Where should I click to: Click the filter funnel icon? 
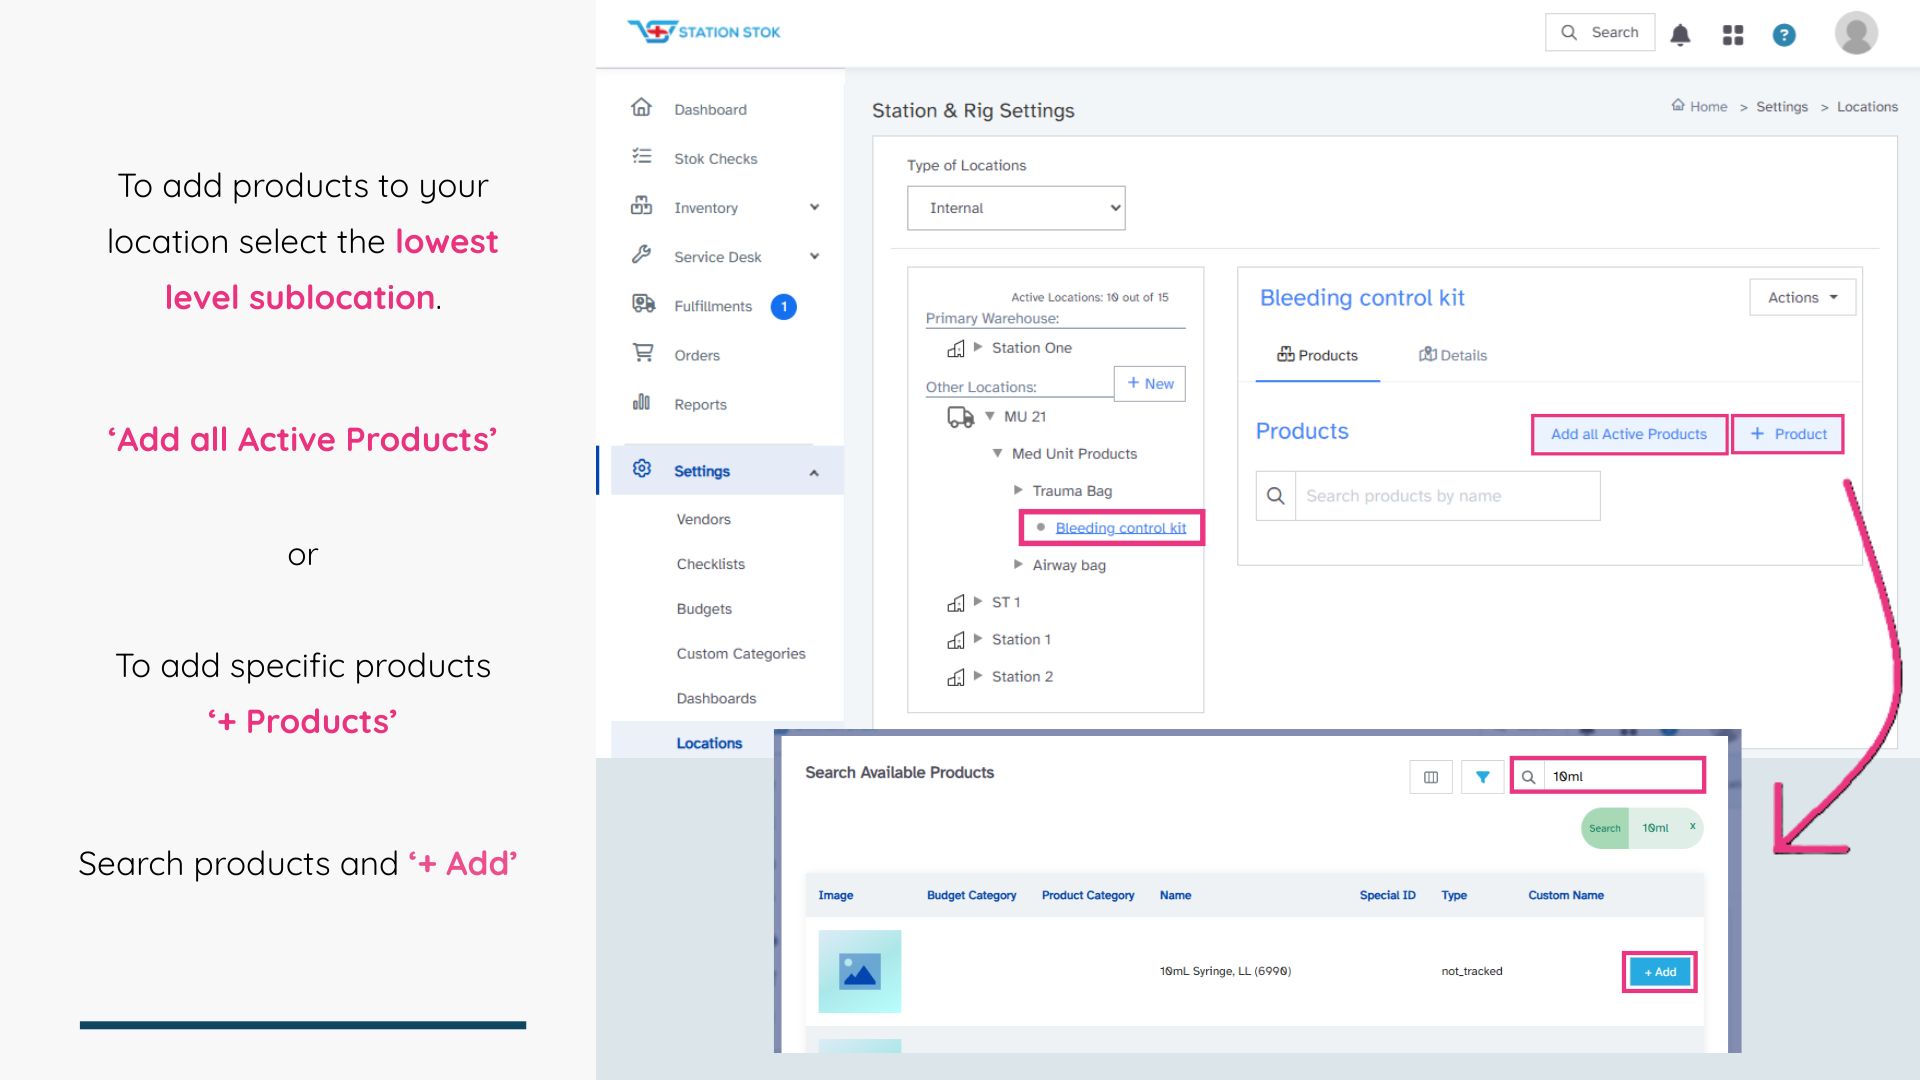(x=1483, y=777)
